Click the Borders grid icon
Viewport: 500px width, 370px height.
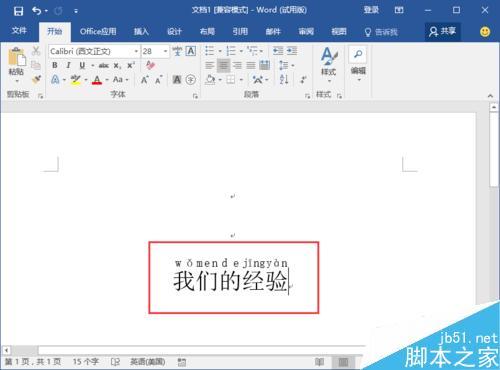point(231,80)
